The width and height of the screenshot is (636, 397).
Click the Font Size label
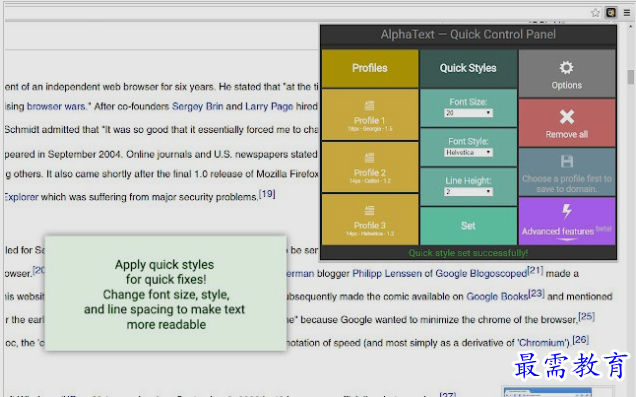coord(468,102)
